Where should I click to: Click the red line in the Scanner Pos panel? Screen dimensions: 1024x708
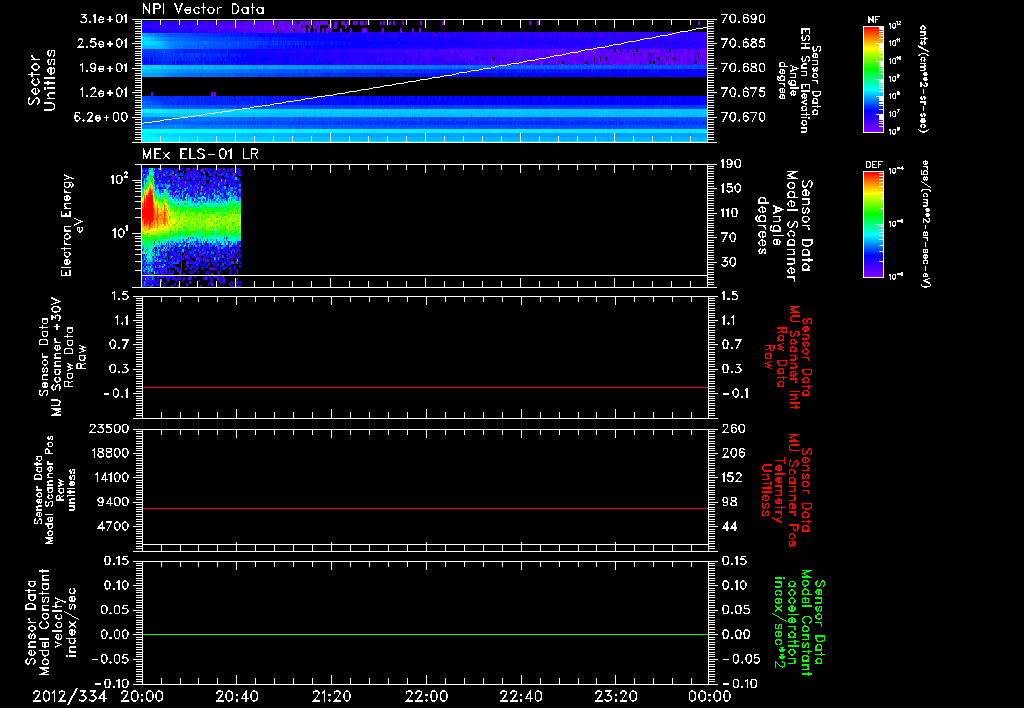[x=424, y=508]
